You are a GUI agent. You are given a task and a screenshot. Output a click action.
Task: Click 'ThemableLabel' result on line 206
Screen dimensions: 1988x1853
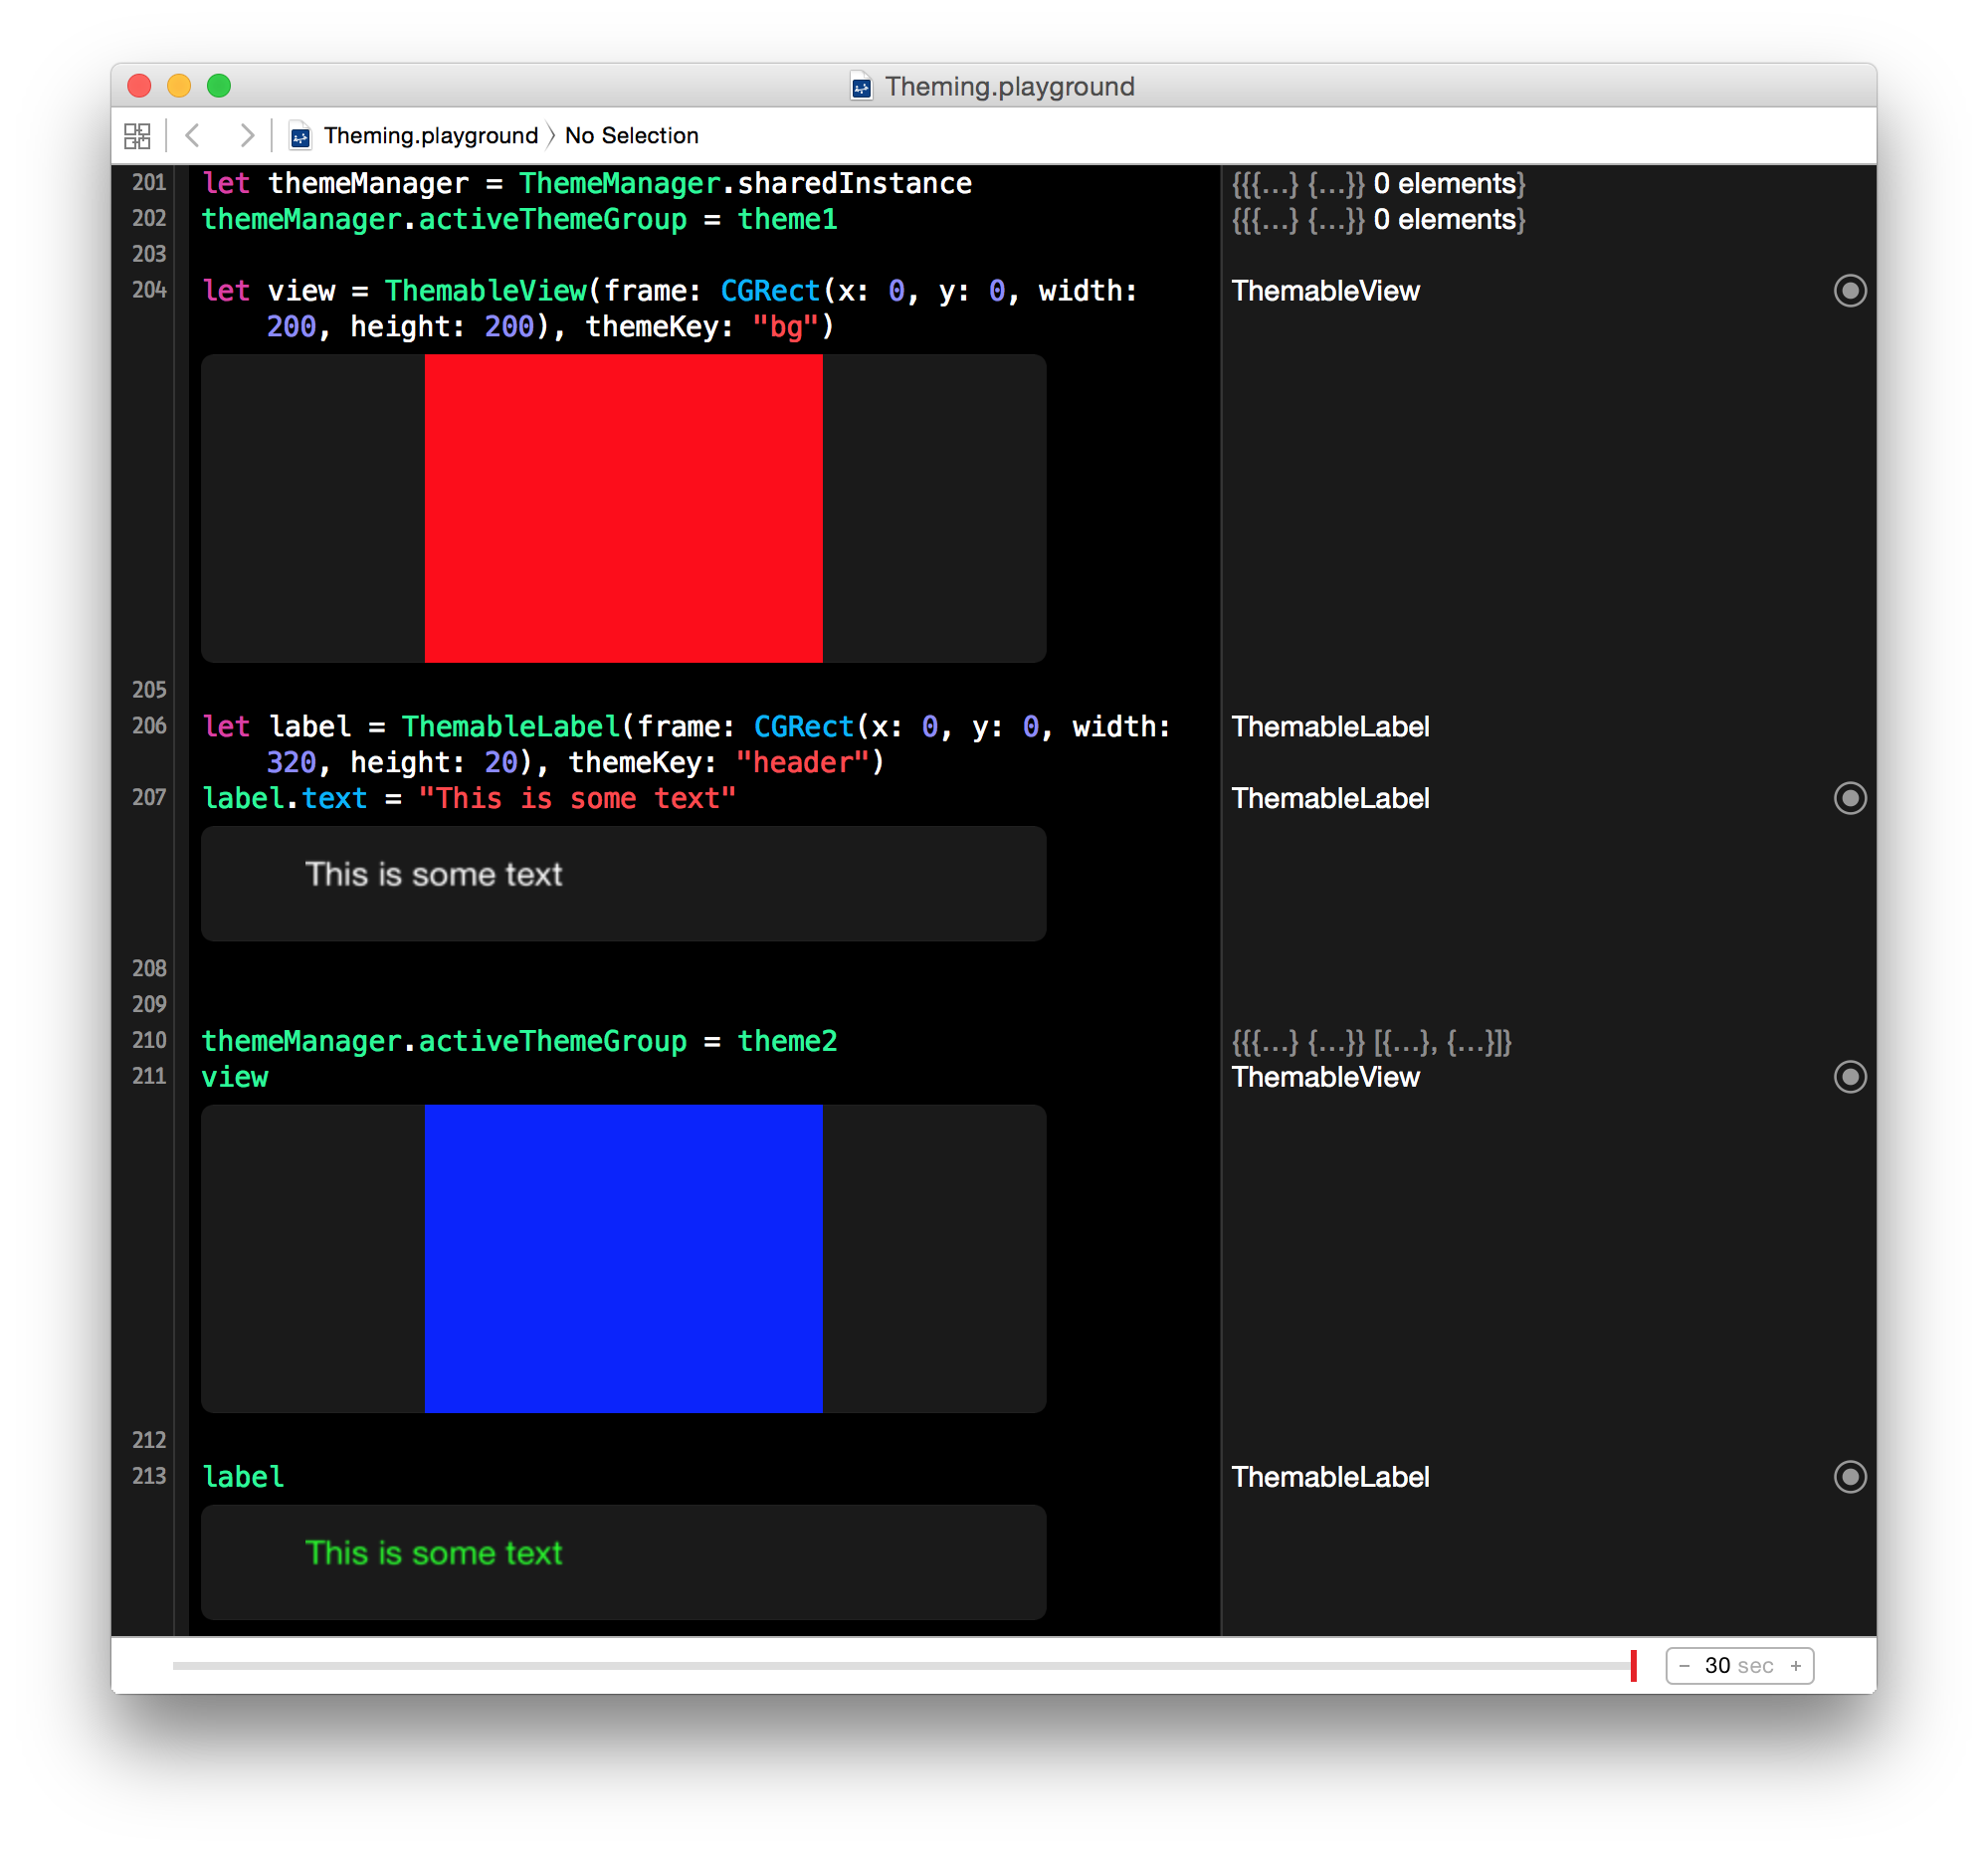(1330, 727)
